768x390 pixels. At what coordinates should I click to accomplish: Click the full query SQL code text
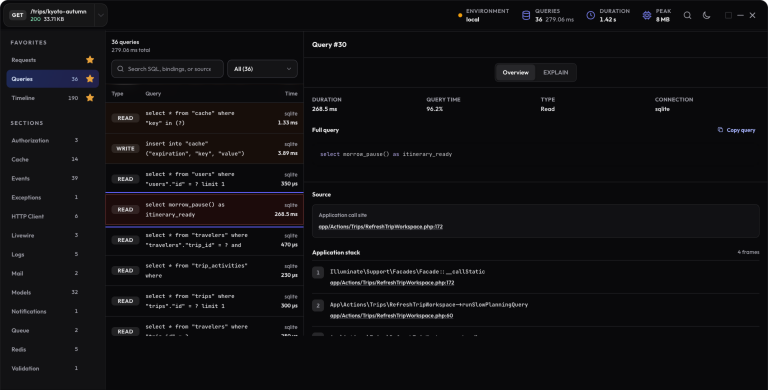coord(386,154)
